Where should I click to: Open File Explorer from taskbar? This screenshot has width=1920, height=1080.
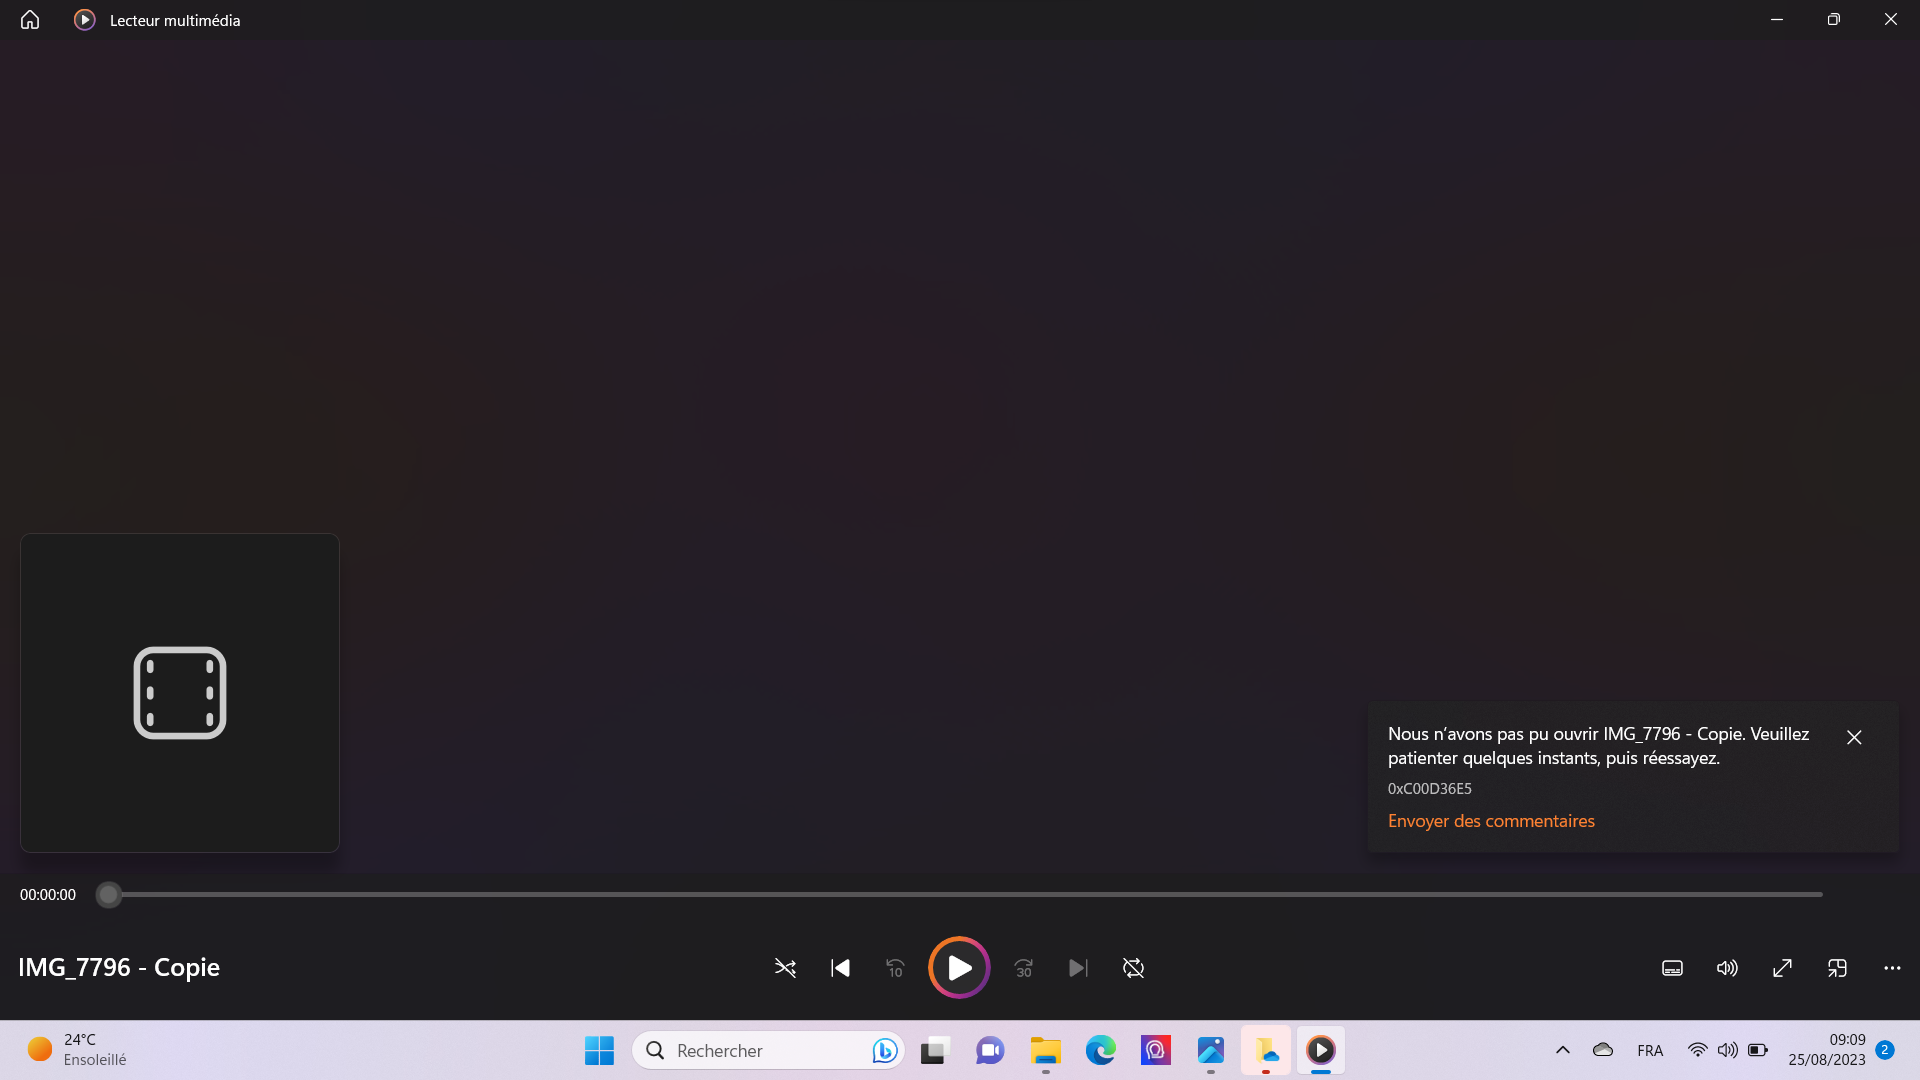1046,1050
